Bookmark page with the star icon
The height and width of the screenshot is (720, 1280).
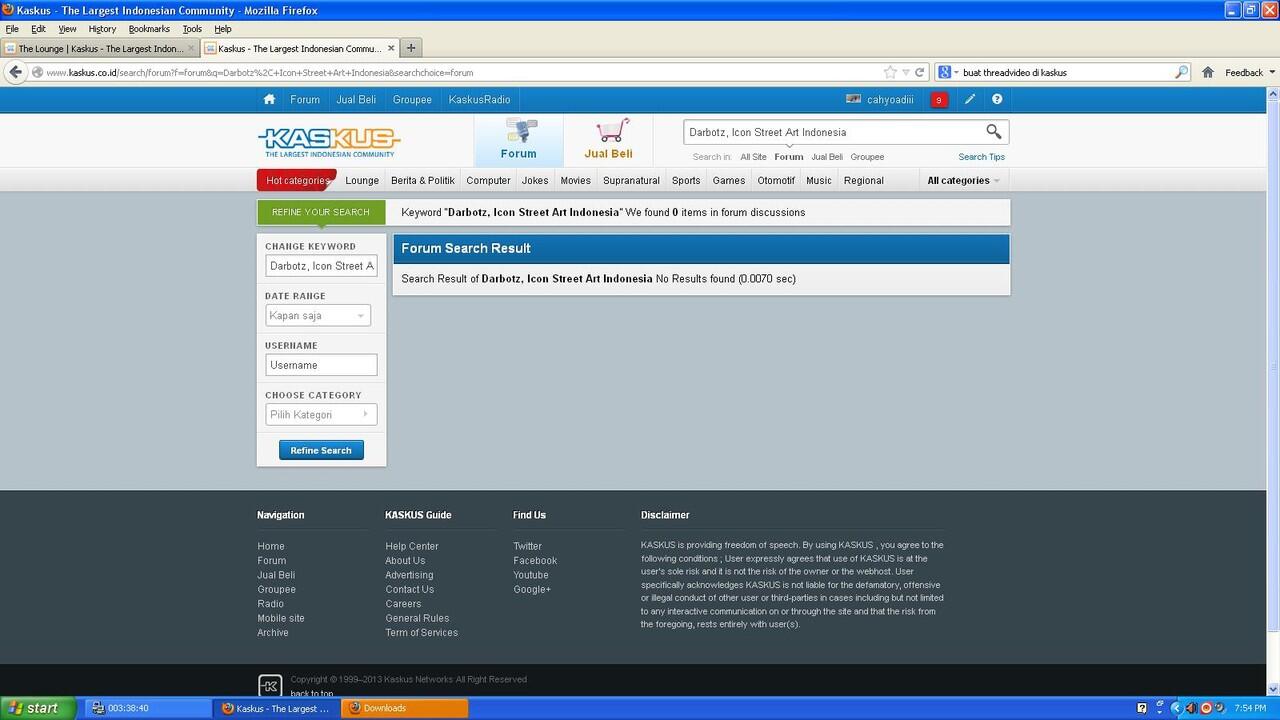point(890,72)
